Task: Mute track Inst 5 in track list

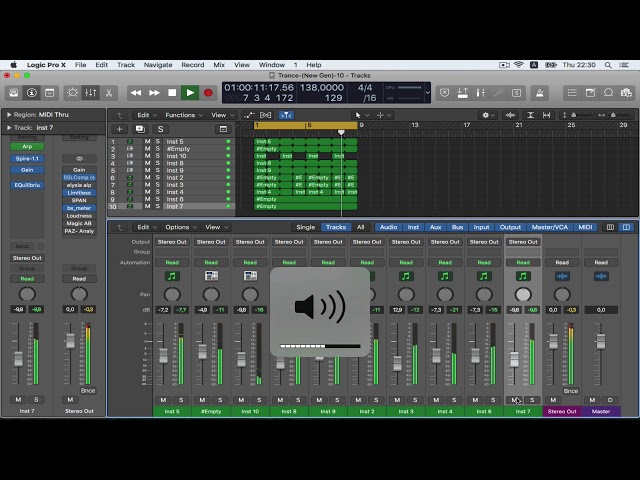Action: pos(147,142)
